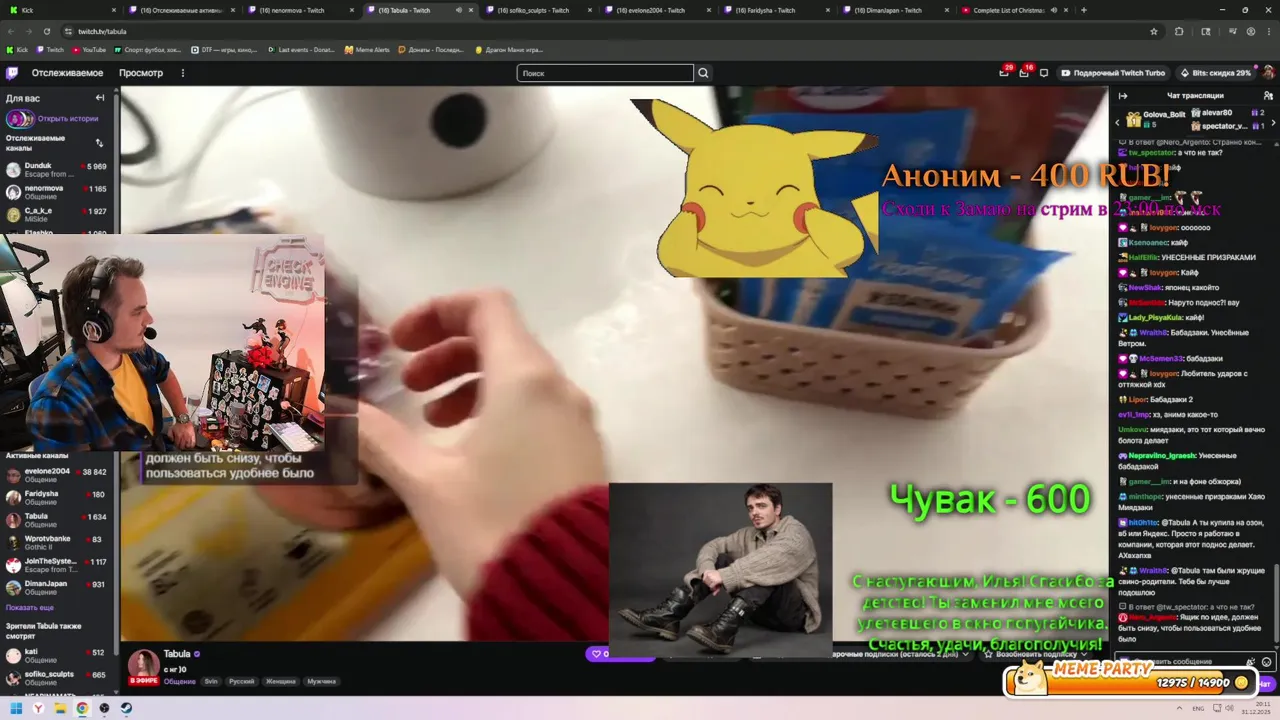Image resolution: width=1280 pixels, height=720 pixels.
Task: Select the Русский stream tag
Action: click(x=242, y=681)
